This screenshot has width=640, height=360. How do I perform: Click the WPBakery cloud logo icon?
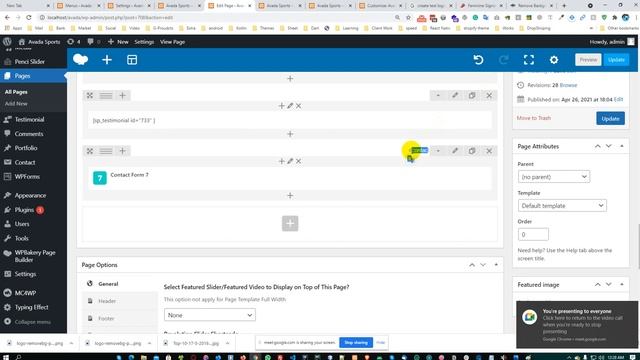(80, 60)
